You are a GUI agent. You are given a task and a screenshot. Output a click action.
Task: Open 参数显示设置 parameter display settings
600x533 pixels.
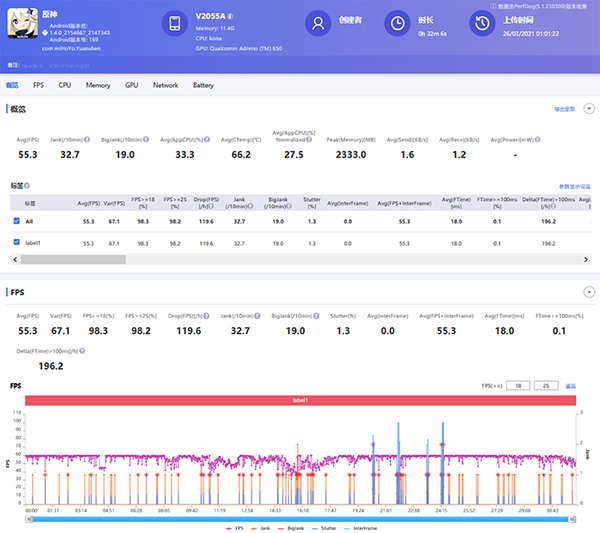(x=574, y=187)
